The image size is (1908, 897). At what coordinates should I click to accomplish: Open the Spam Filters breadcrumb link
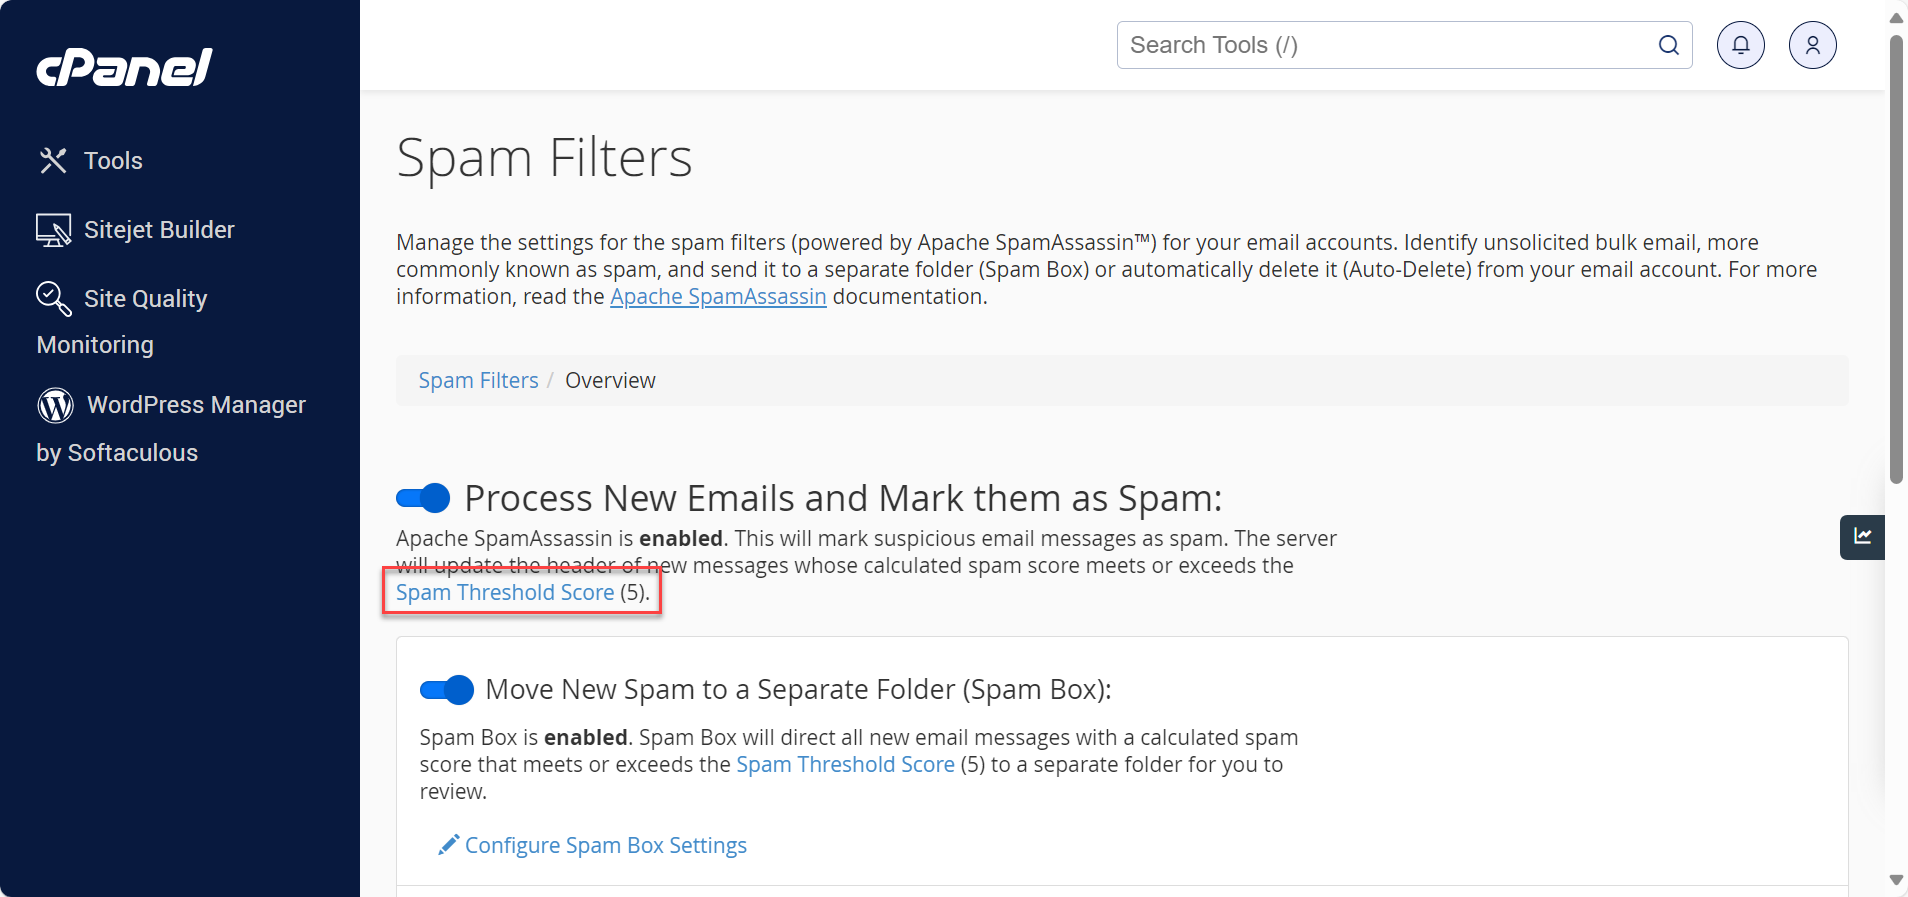(x=478, y=380)
